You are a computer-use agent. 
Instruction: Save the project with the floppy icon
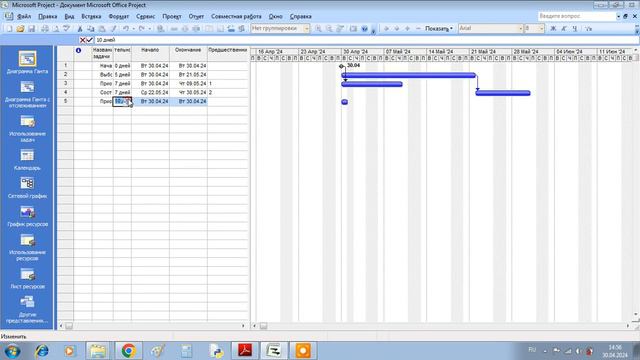[31, 29]
